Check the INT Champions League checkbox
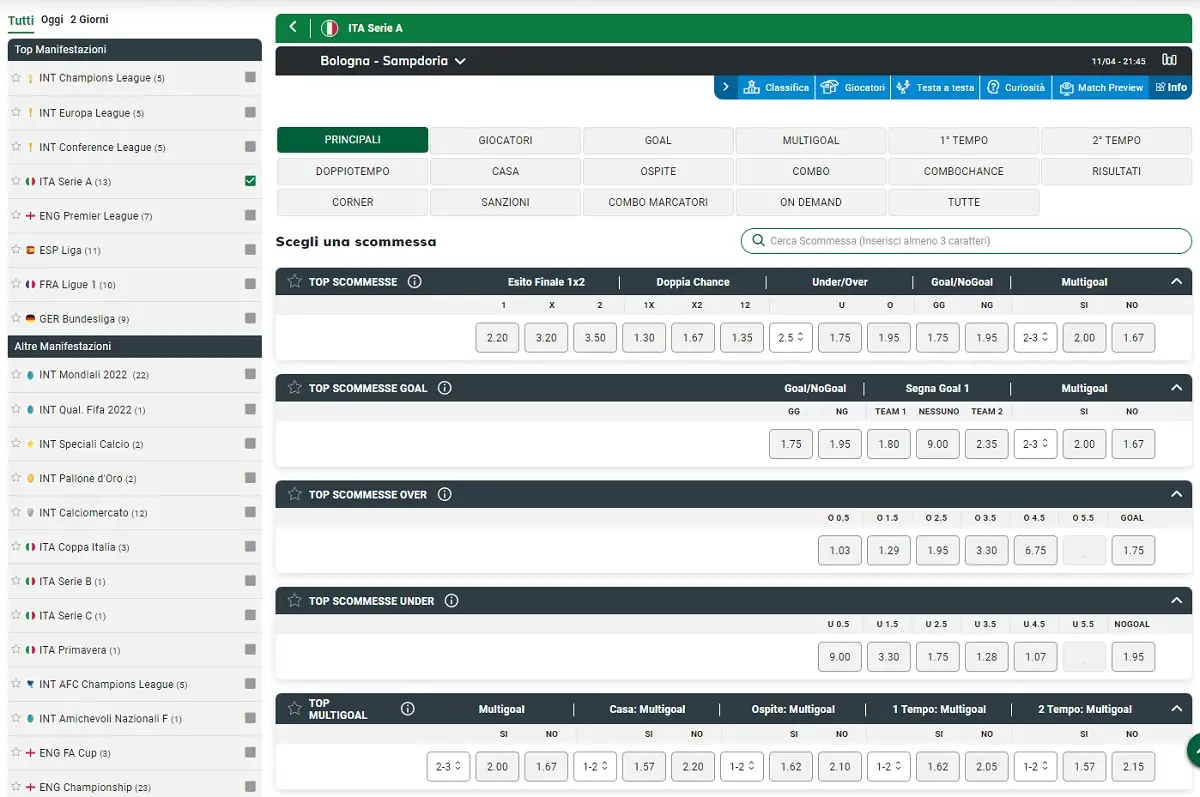This screenshot has width=1200, height=797. (250, 78)
